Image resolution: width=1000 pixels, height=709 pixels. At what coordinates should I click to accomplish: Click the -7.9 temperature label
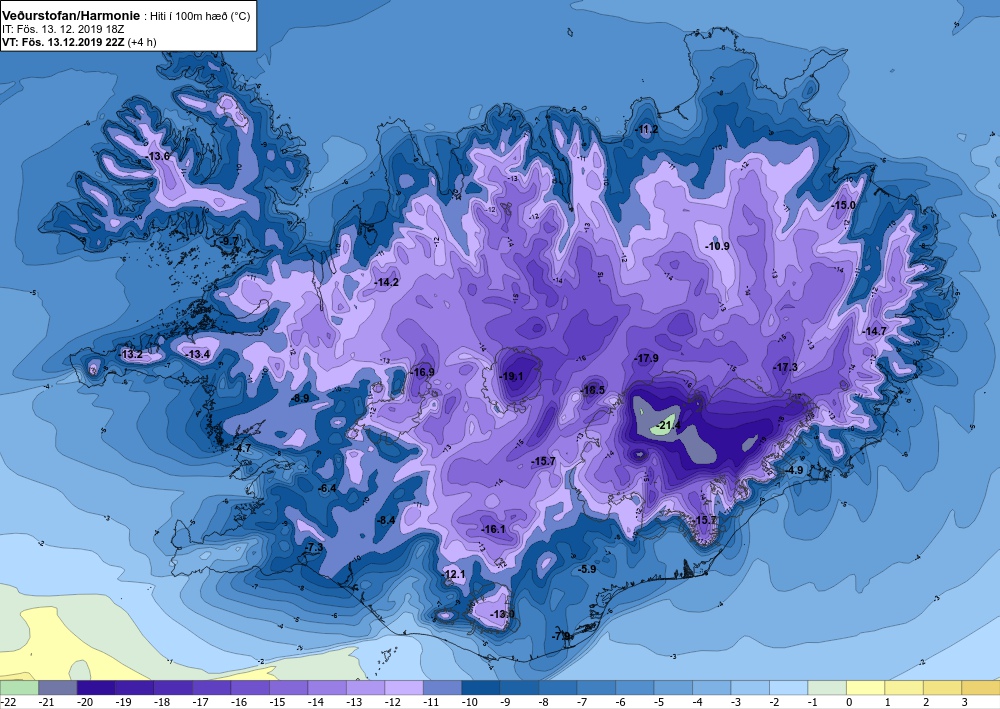561,636
